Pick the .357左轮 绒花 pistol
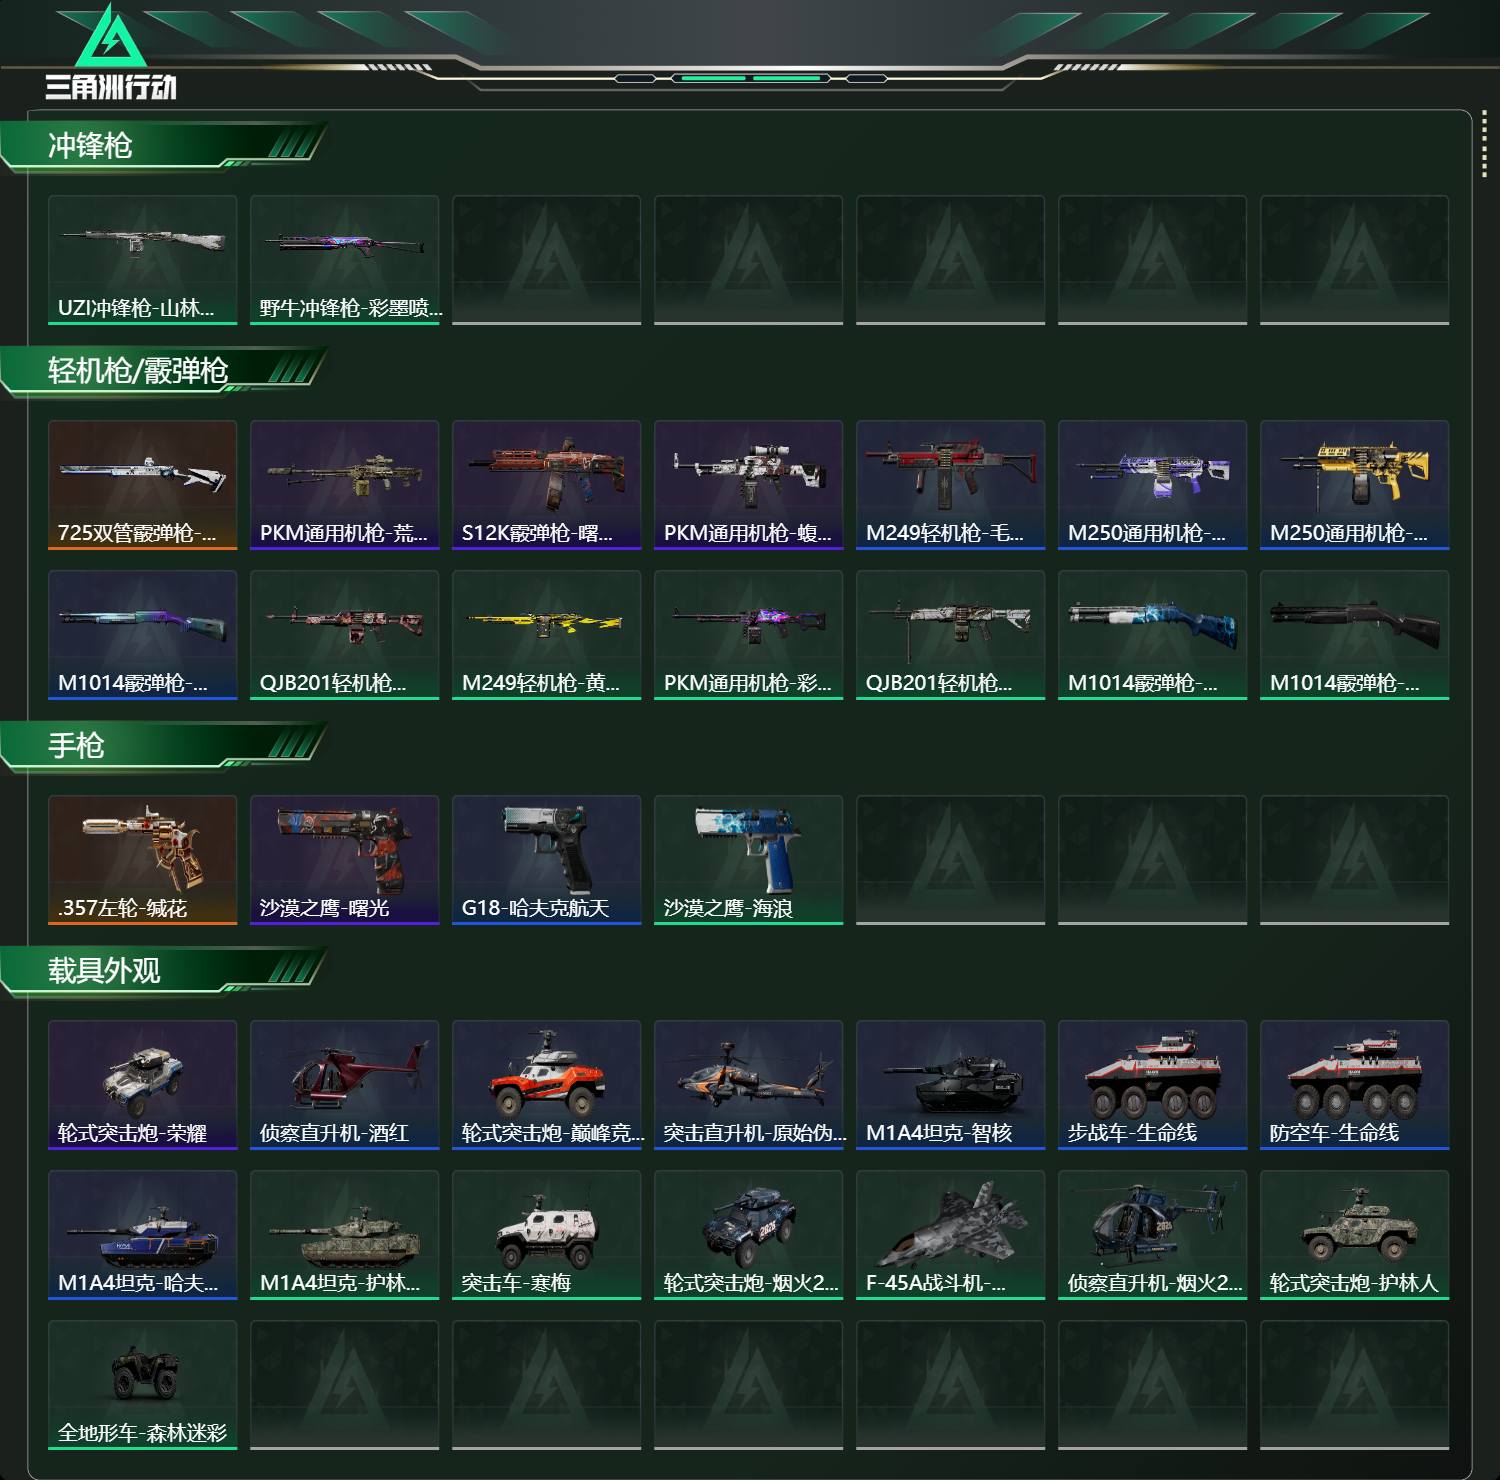 (142, 860)
